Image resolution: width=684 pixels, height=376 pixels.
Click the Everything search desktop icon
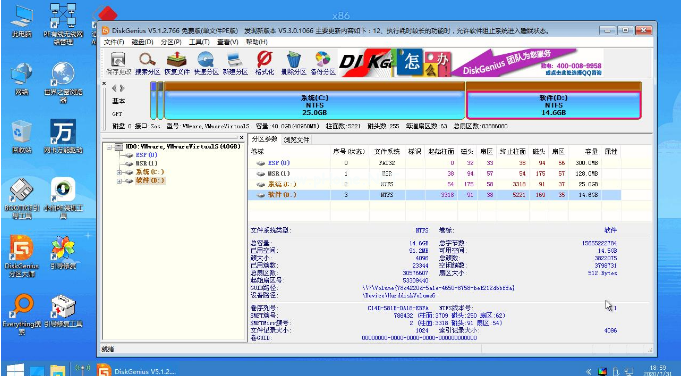21,314
